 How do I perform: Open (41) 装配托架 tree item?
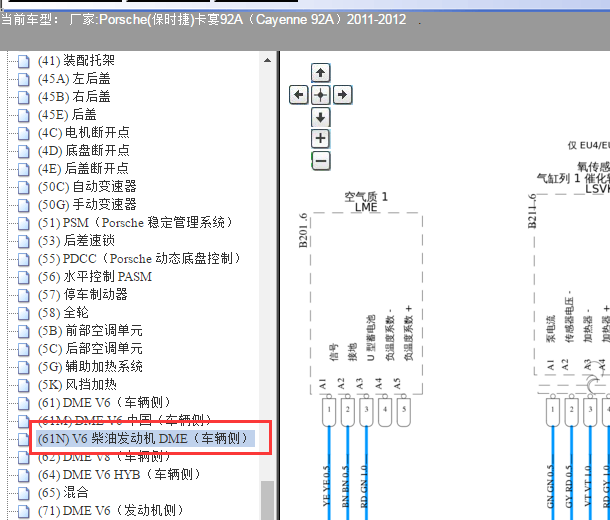(76, 61)
